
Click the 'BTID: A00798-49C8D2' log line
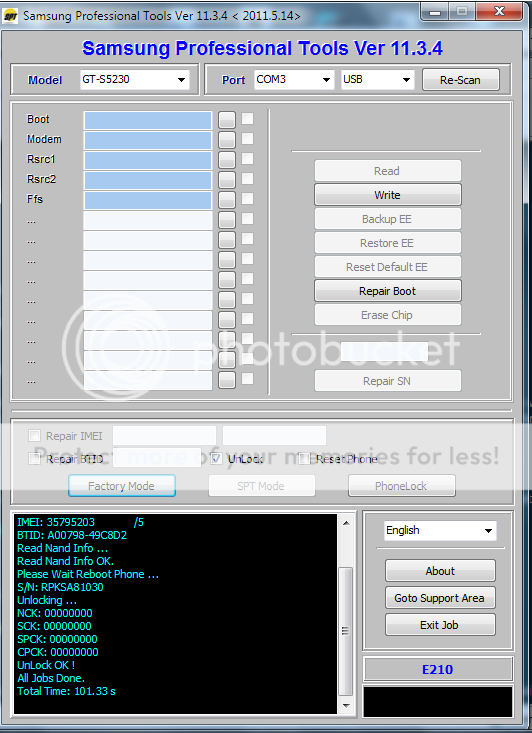point(72,535)
